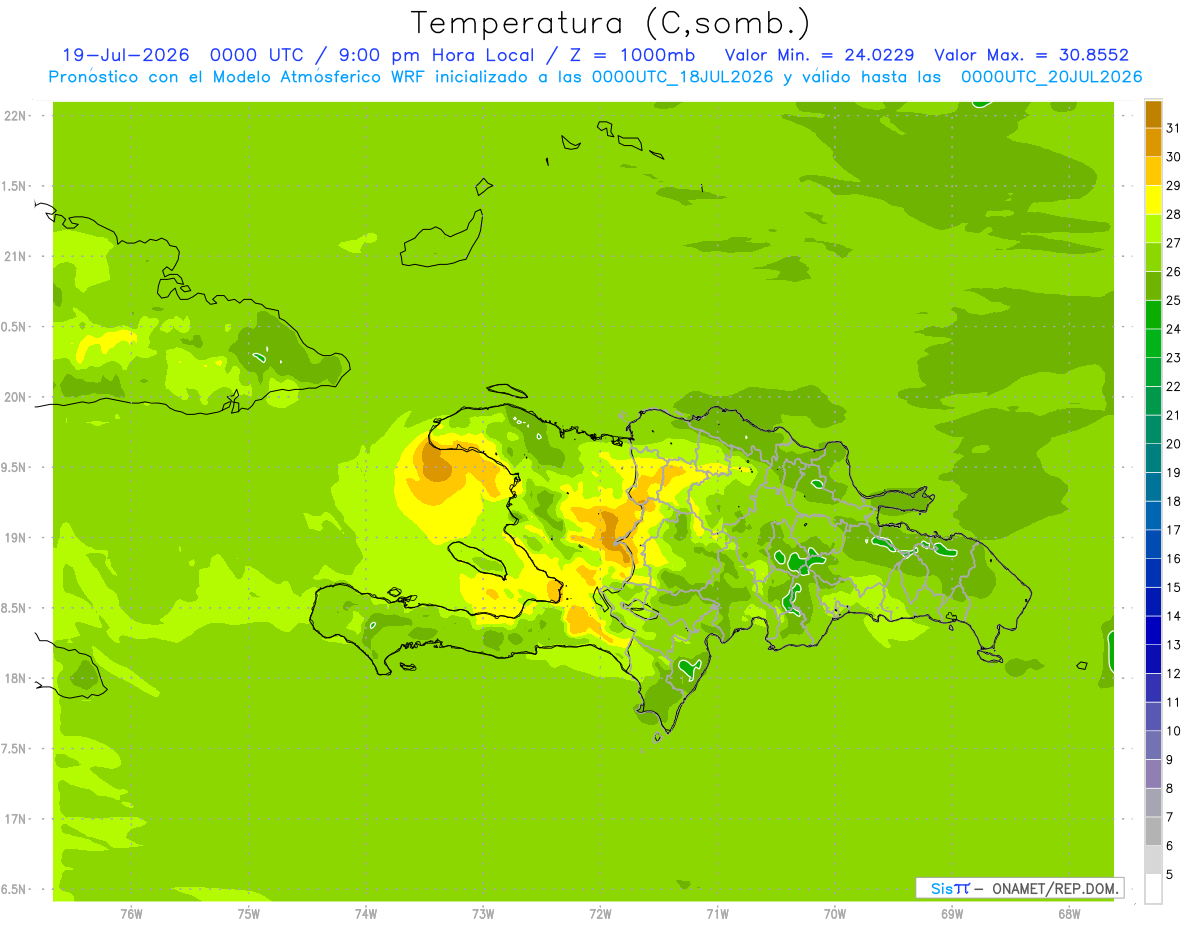This screenshot has width=1200, height=927.
Task: Click the legend value "31"
Action: pyautogui.click(x=1173, y=127)
